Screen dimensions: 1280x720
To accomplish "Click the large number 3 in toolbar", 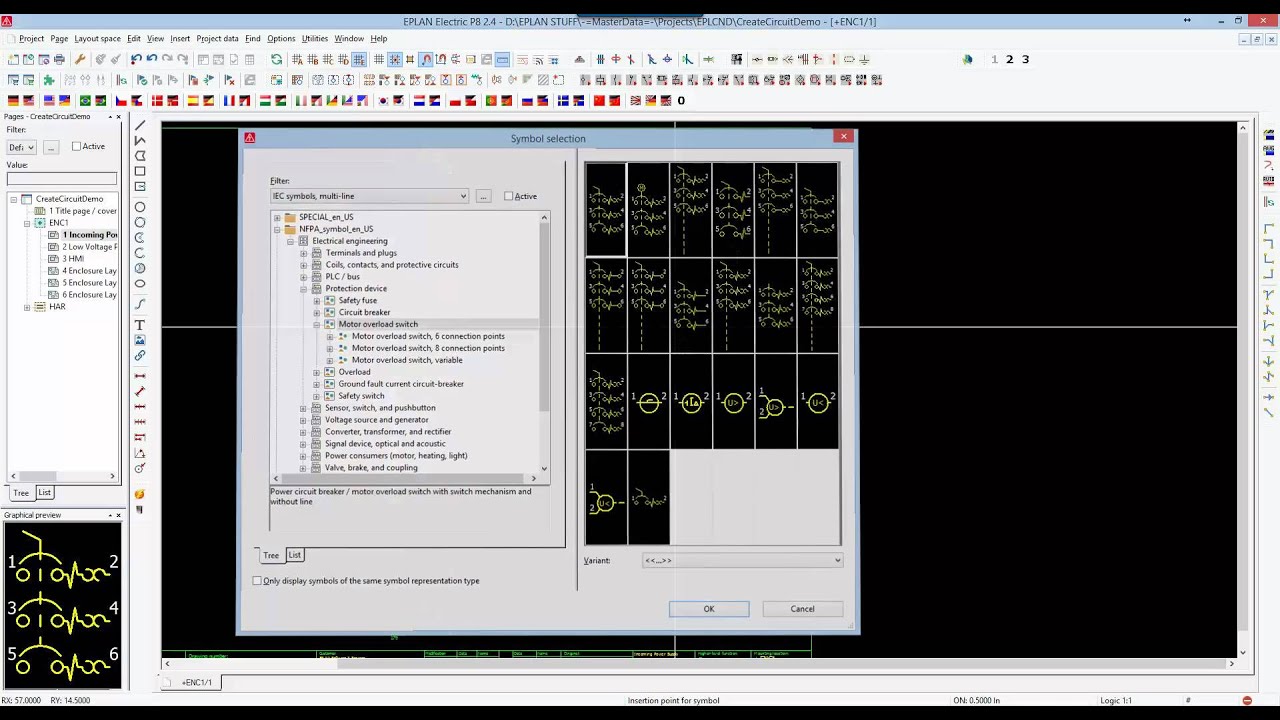I will (1025, 60).
